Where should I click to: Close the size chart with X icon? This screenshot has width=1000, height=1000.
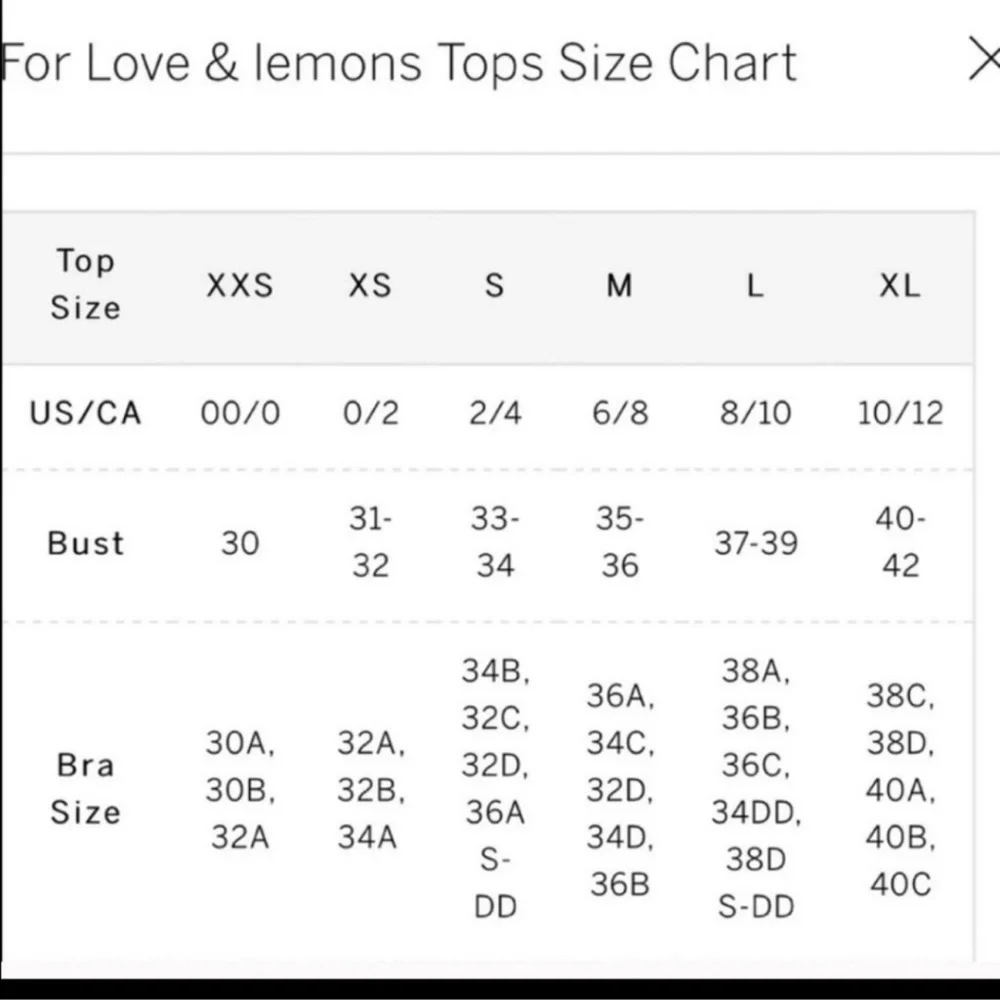[x=985, y=59]
